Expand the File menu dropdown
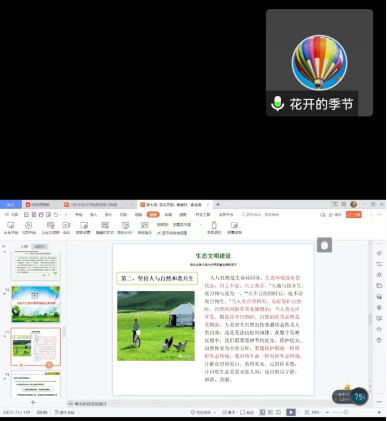Screen dimensions: 387x421 [11, 215]
